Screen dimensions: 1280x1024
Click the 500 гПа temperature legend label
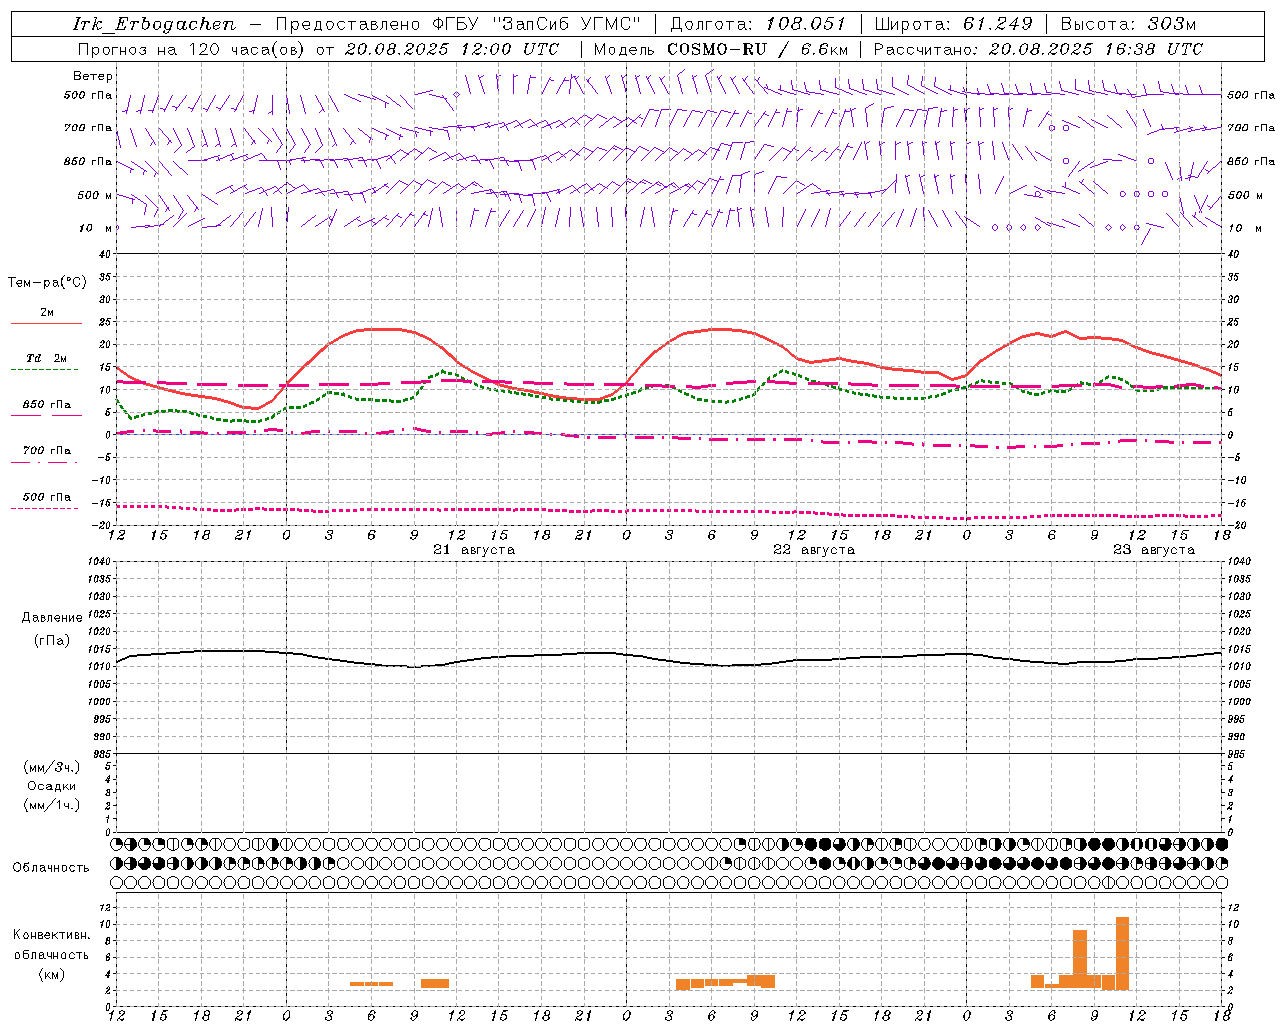(47, 497)
